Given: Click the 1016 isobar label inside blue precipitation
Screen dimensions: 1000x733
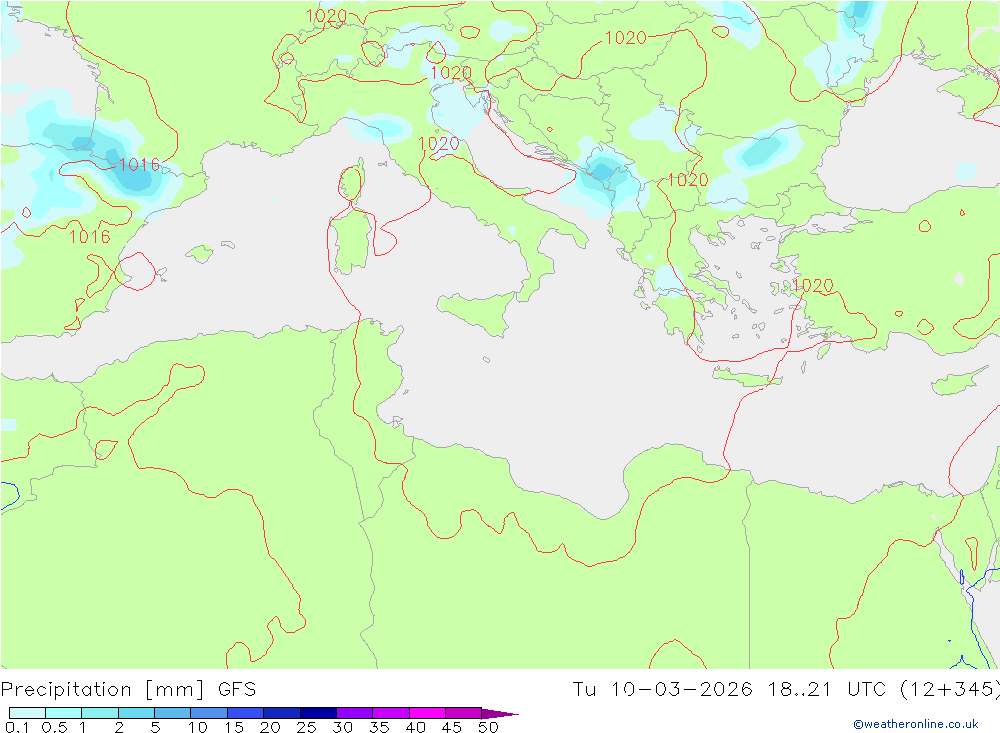Looking at the screenshot, I should 140,165.
